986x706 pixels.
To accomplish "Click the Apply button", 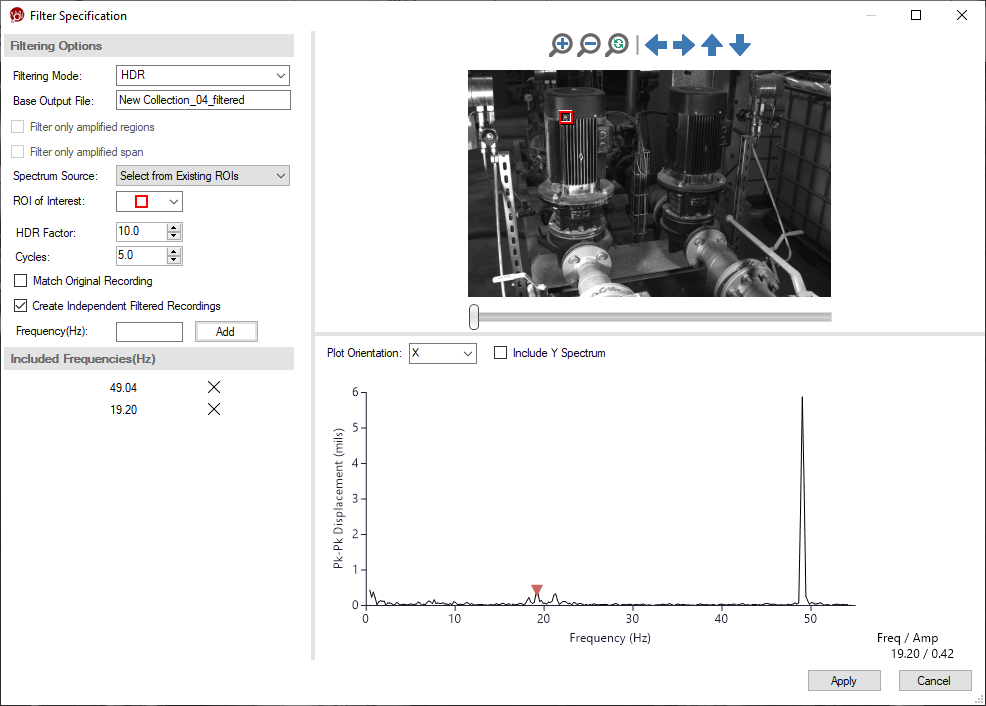I will point(843,680).
